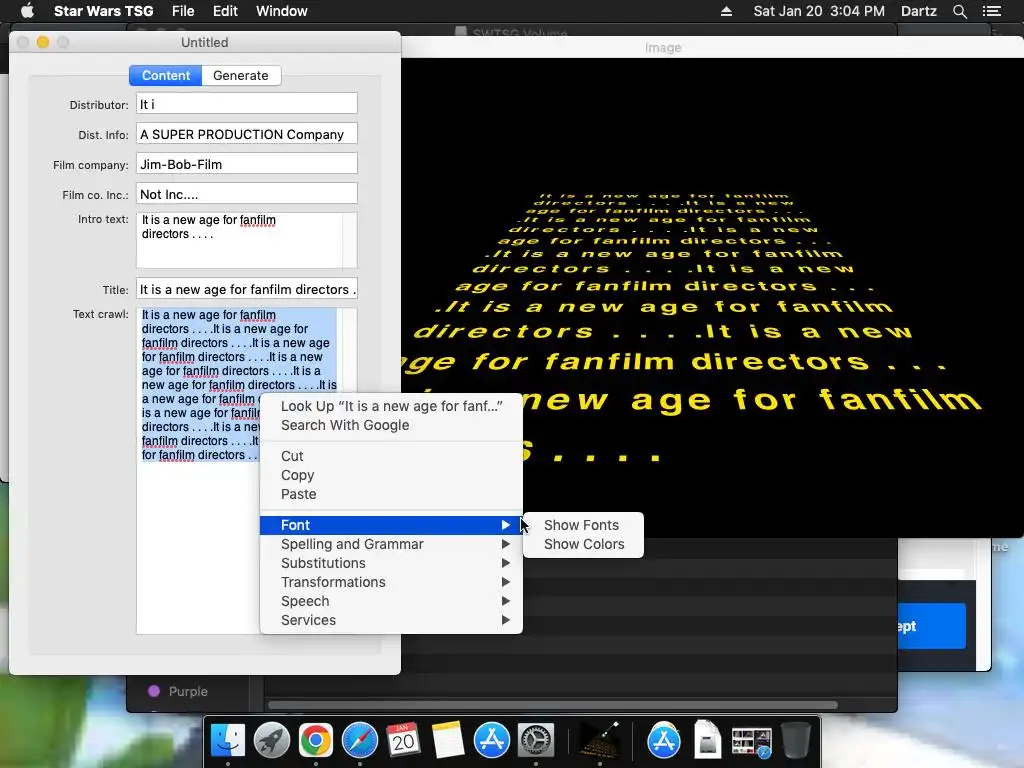Expand the Transformations submenu
Screen dimensions: 1024x768
click(x=505, y=582)
